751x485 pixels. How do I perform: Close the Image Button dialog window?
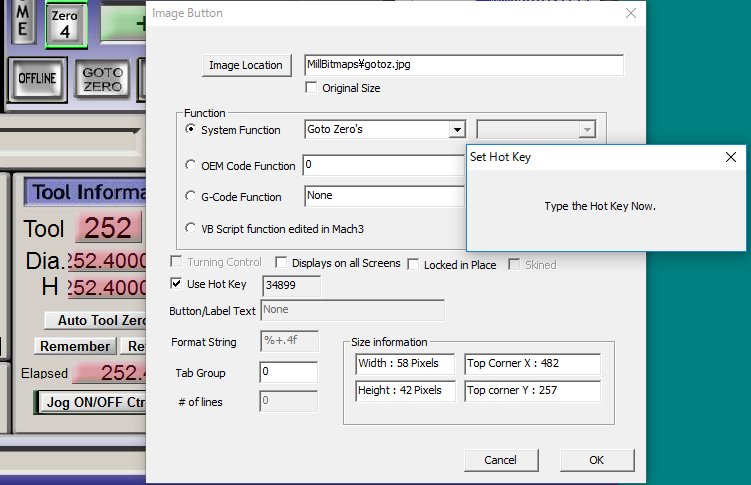pyautogui.click(x=631, y=13)
